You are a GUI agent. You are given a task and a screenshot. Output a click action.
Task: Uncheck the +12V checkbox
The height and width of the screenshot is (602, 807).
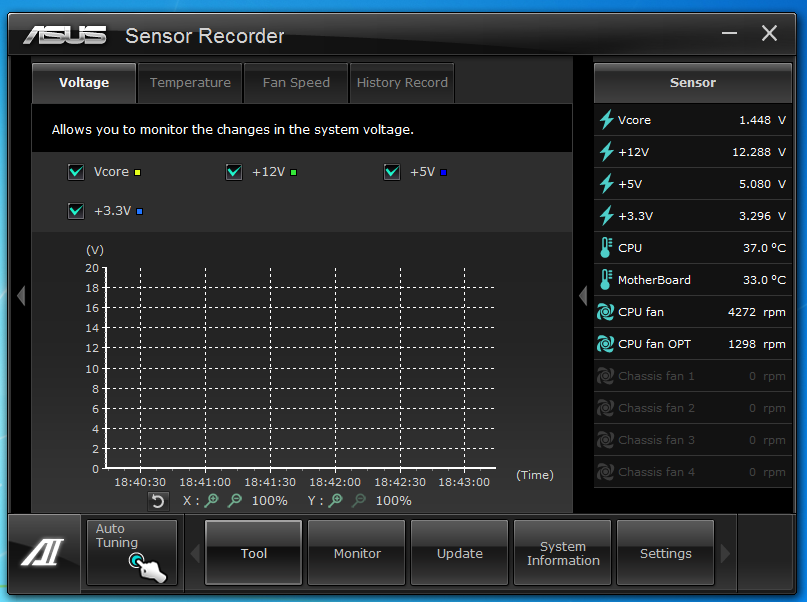tap(234, 171)
